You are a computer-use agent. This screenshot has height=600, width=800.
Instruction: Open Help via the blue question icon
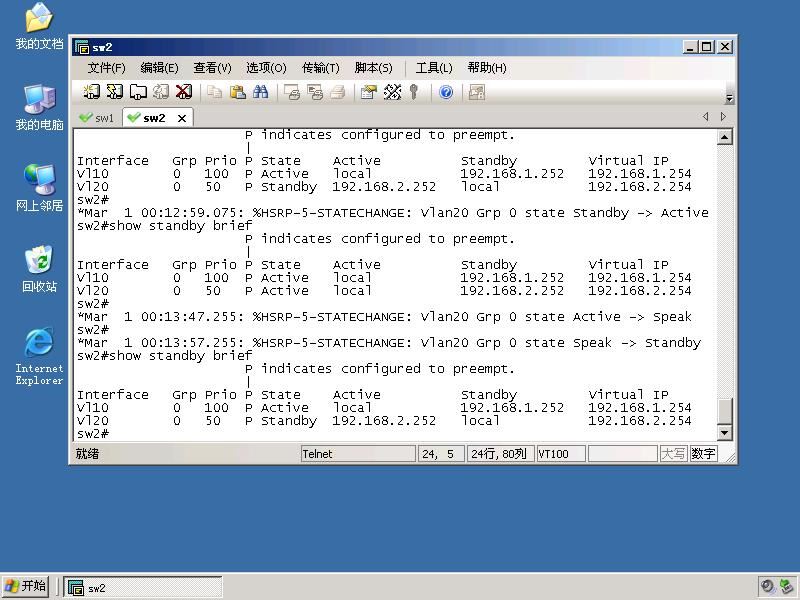tap(446, 92)
